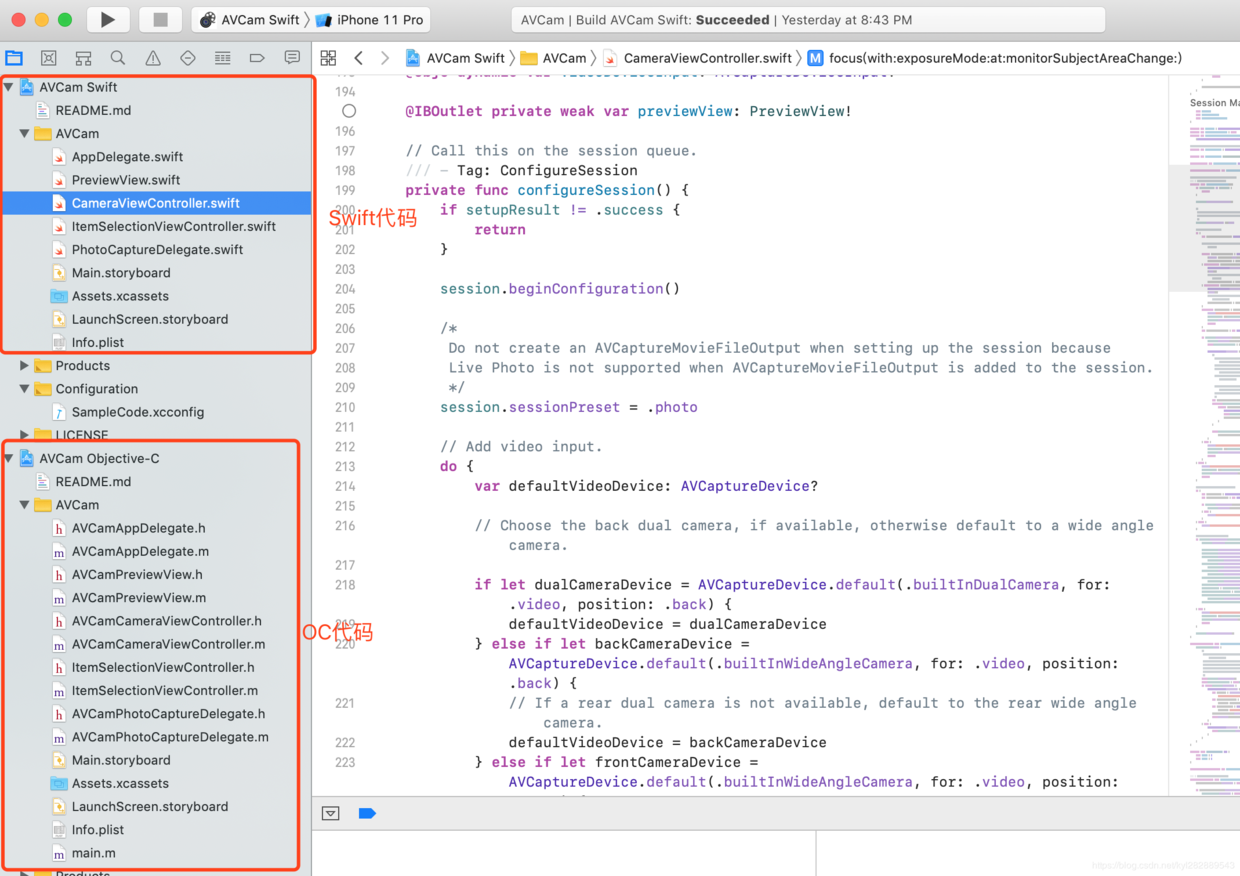Open AppDelegate.swift

[127, 156]
